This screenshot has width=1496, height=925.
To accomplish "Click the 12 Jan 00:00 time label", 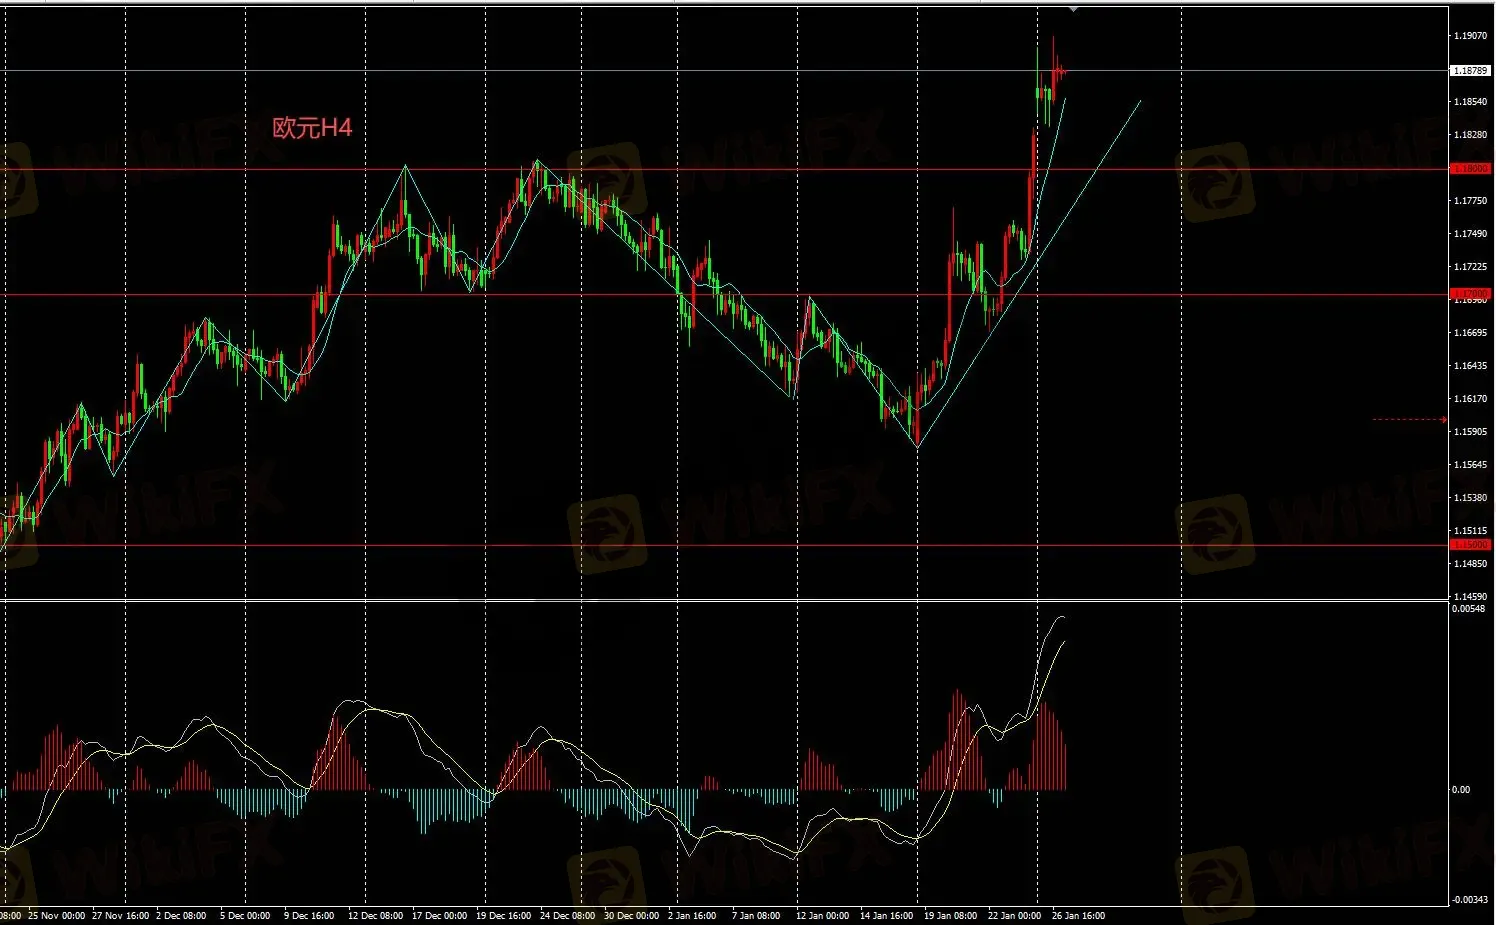I will 823,916.
